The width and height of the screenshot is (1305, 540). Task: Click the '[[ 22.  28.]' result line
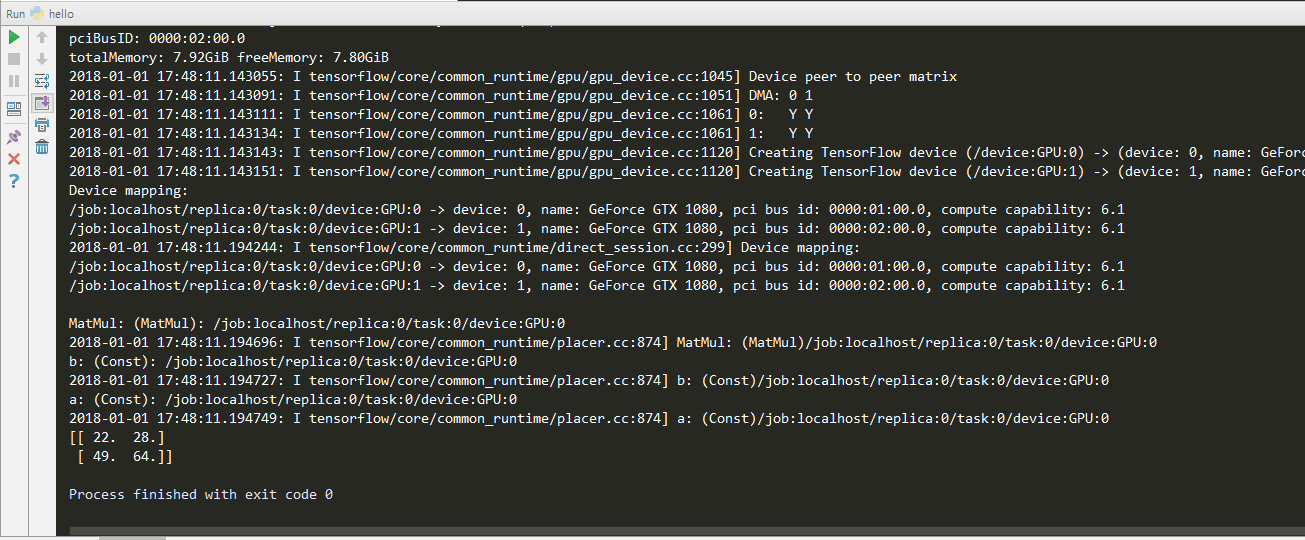(x=117, y=437)
